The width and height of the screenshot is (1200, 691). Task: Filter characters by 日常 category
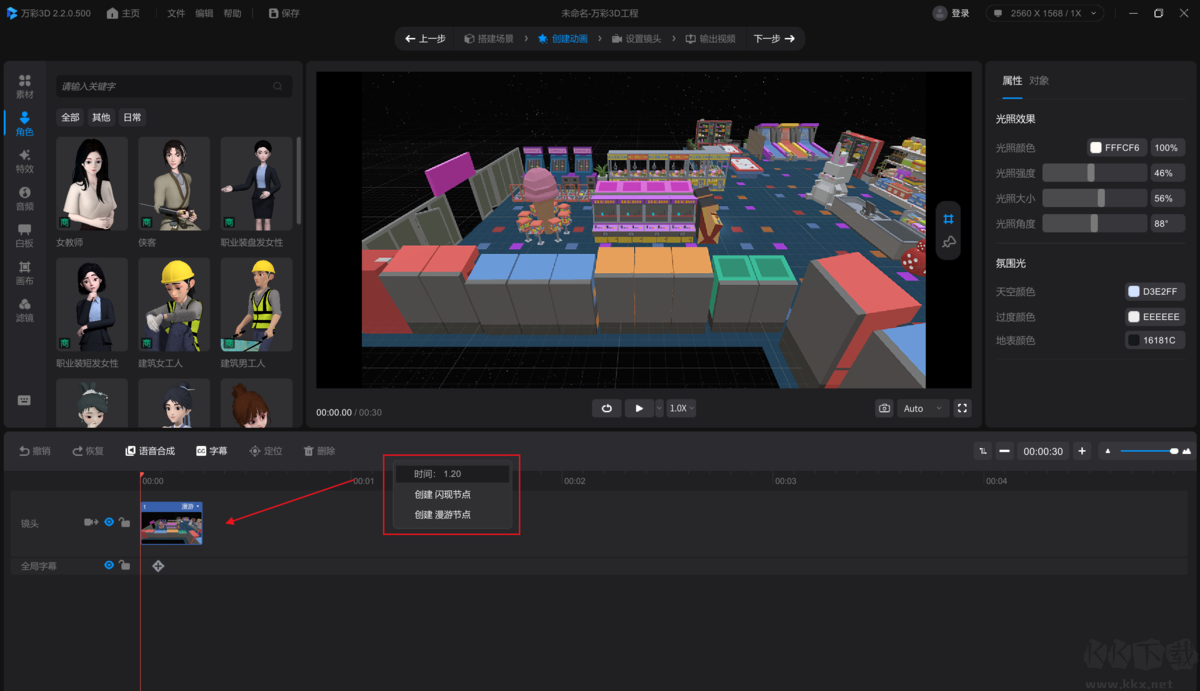(x=132, y=117)
